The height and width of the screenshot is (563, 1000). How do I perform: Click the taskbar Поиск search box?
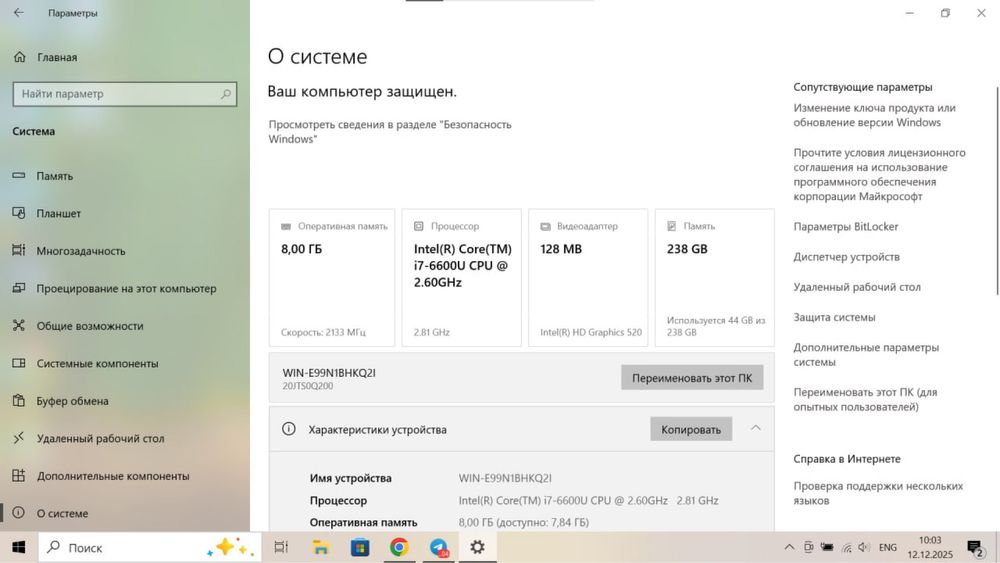click(x=150, y=547)
